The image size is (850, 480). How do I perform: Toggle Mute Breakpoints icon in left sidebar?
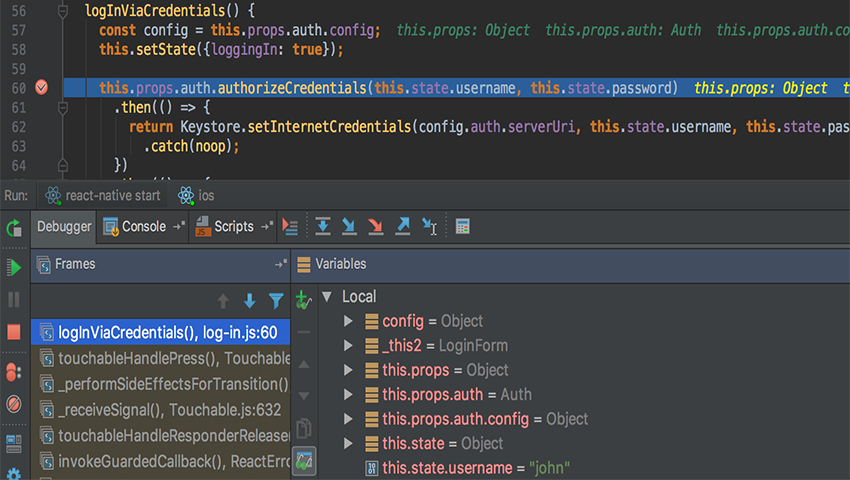point(14,404)
